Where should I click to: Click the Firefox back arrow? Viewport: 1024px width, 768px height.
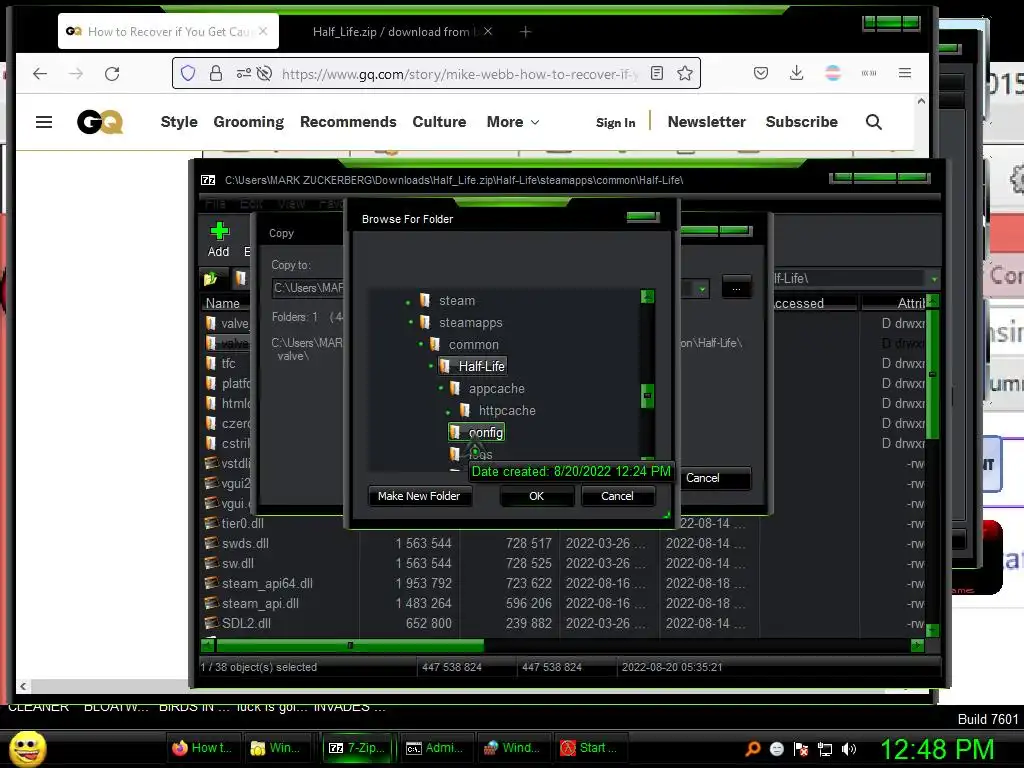tap(40, 73)
